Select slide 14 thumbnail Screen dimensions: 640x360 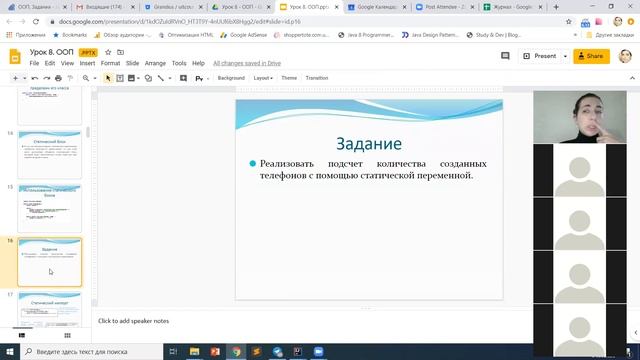click(50, 154)
